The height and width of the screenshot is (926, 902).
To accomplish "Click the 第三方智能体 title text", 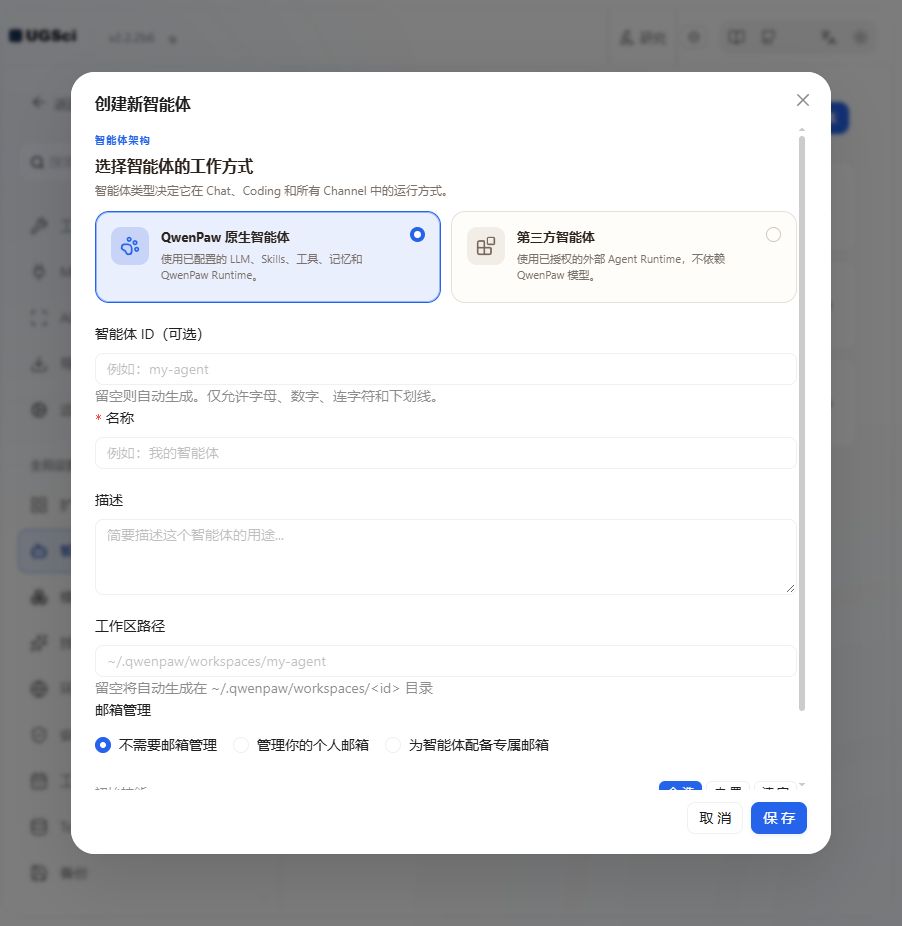I will [555, 237].
